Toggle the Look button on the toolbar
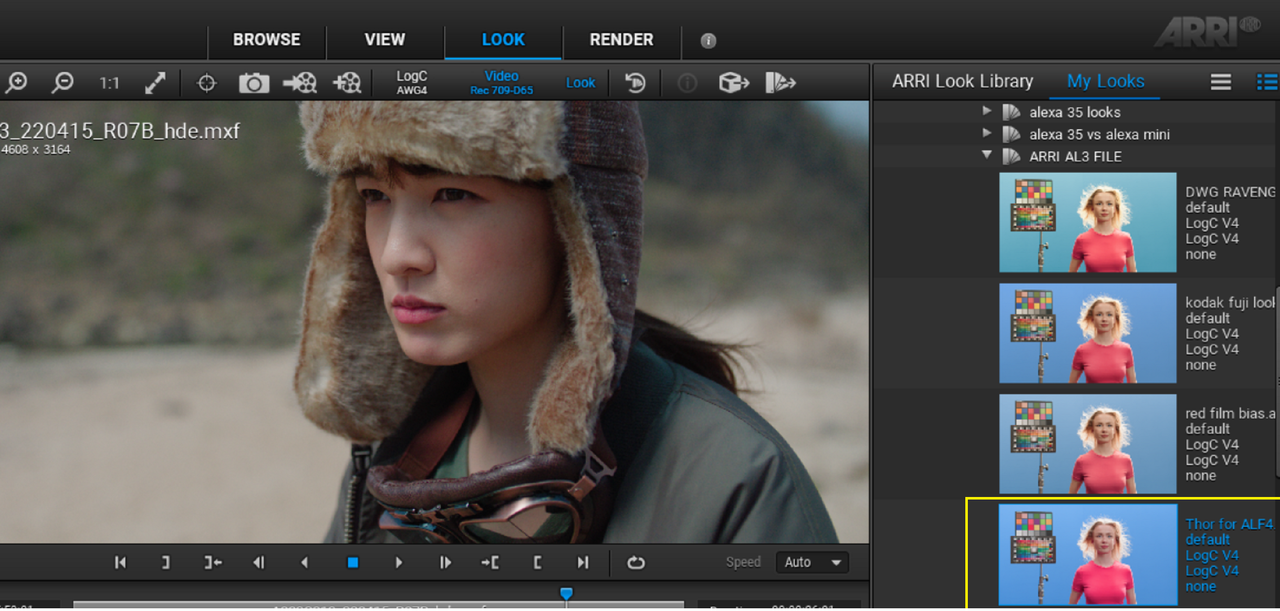Viewport: 1280px width, 611px height. (580, 83)
